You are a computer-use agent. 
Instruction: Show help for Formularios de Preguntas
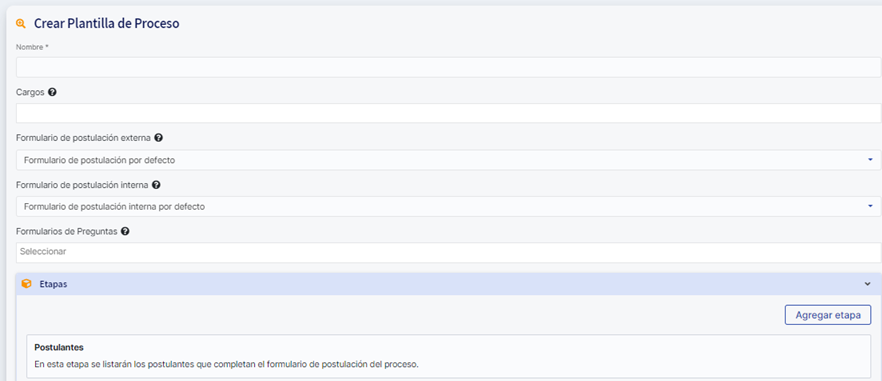coord(125,231)
